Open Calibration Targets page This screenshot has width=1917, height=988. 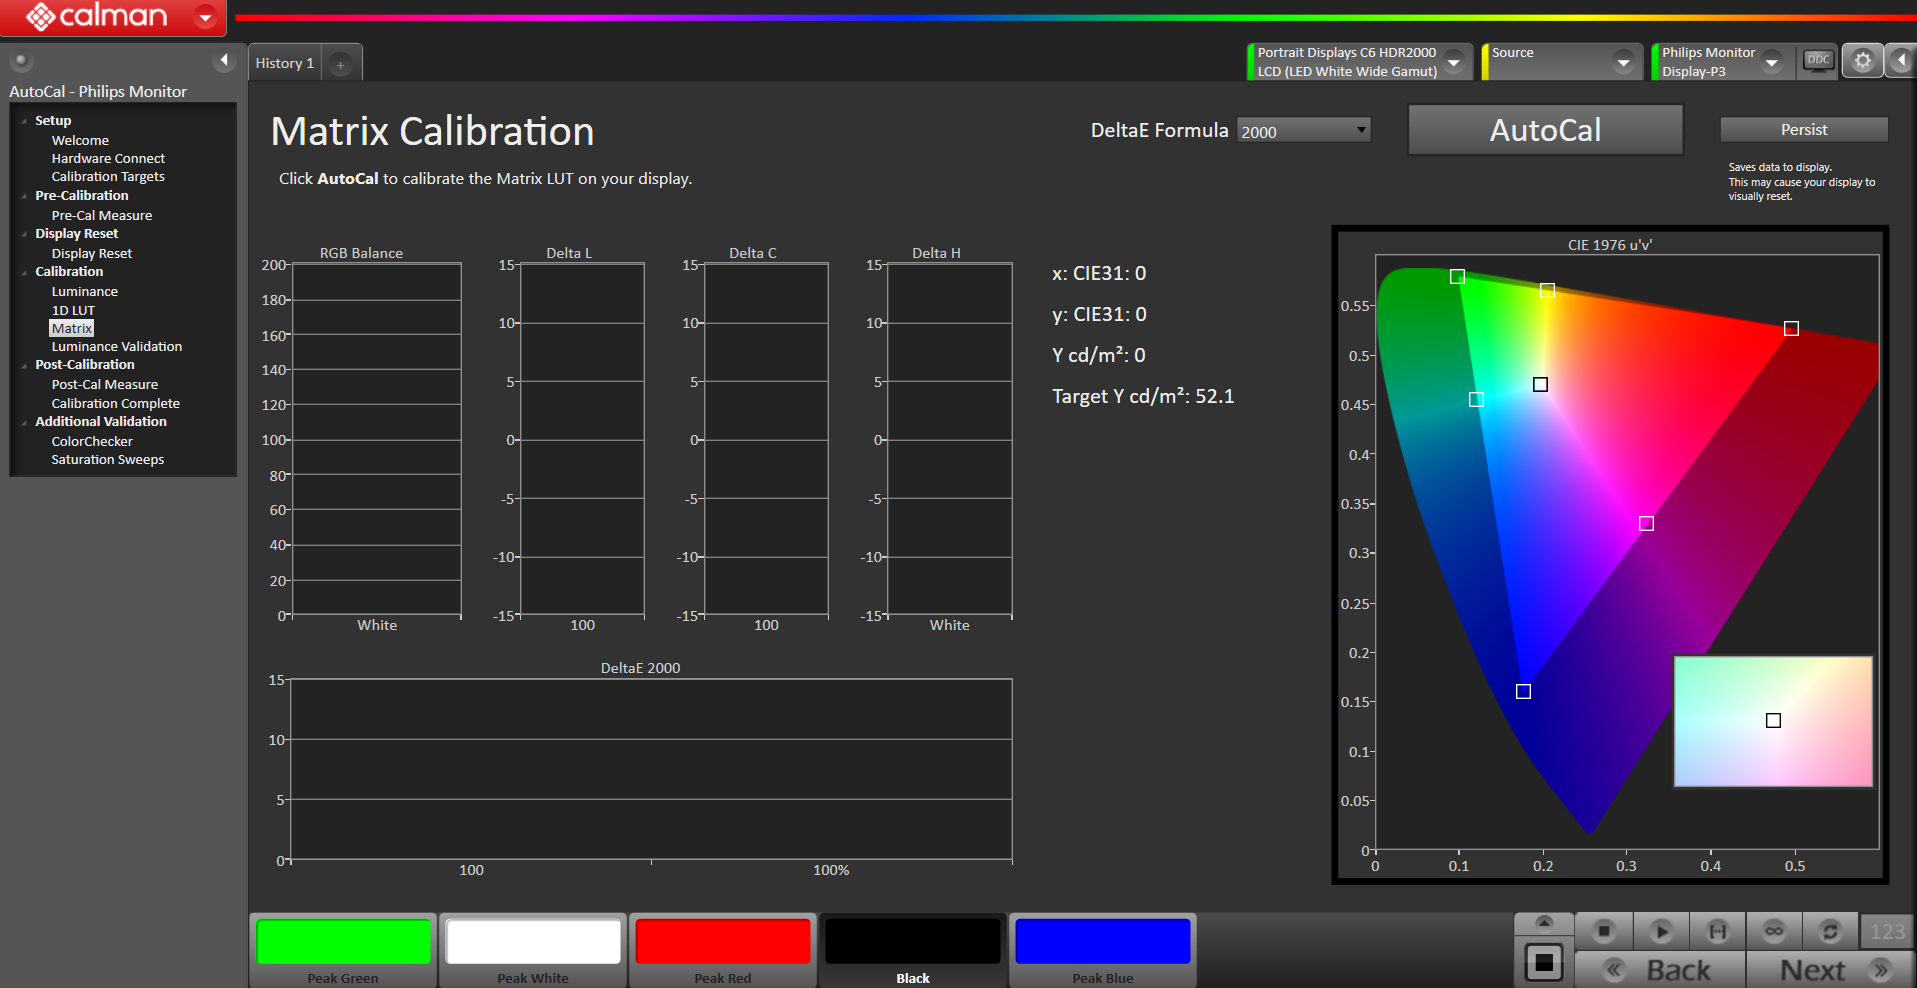pyautogui.click(x=108, y=177)
